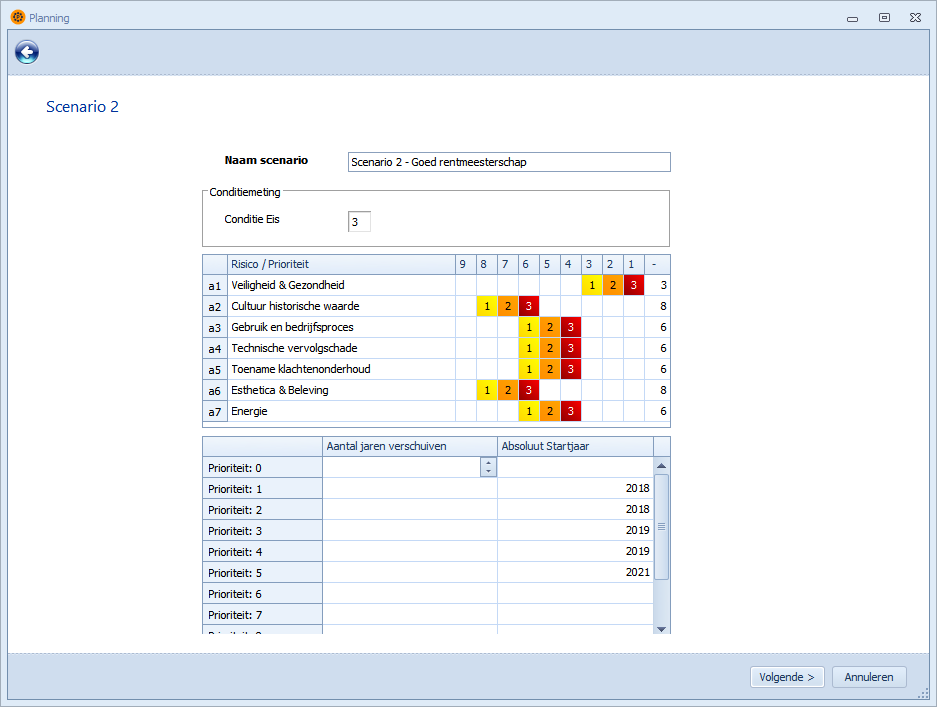Click the Risico / Prioriteit column header
The height and width of the screenshot is (707, 937).
click(338, 264)
